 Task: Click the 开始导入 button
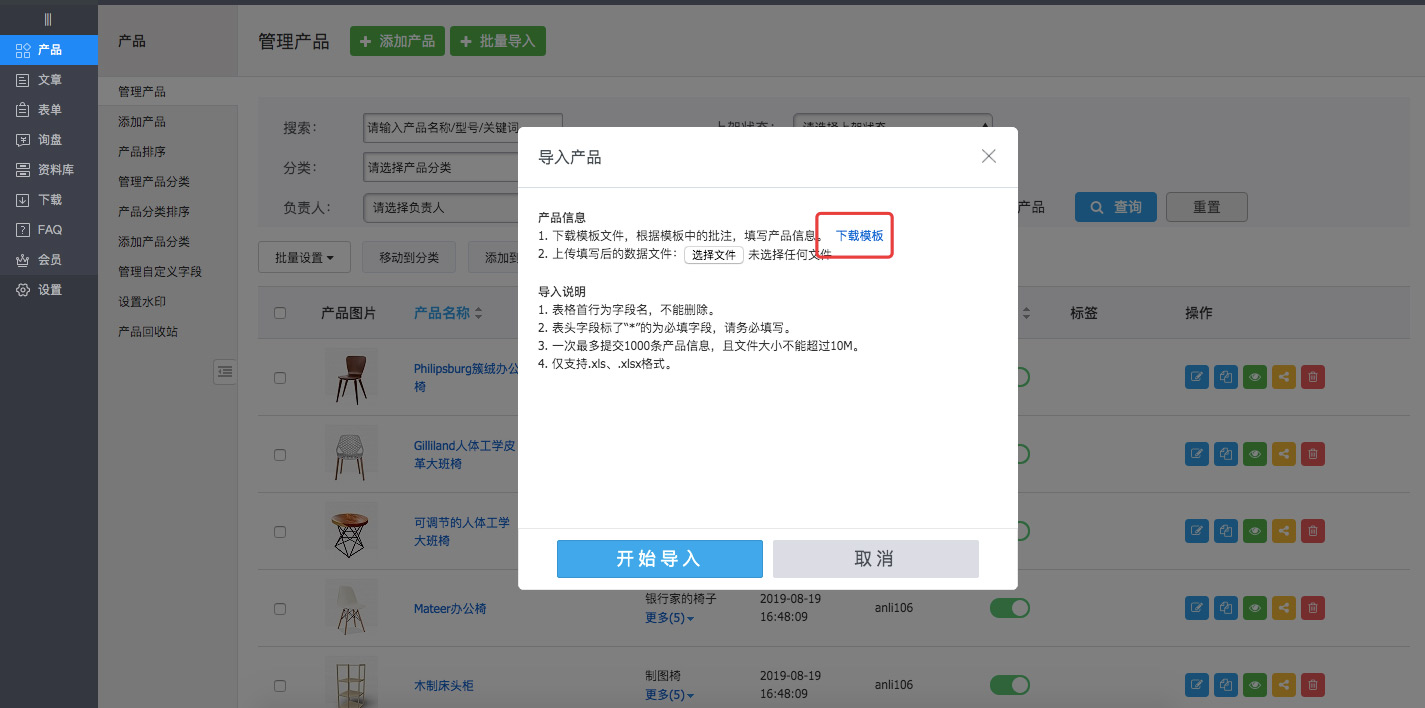coord(659,559)
